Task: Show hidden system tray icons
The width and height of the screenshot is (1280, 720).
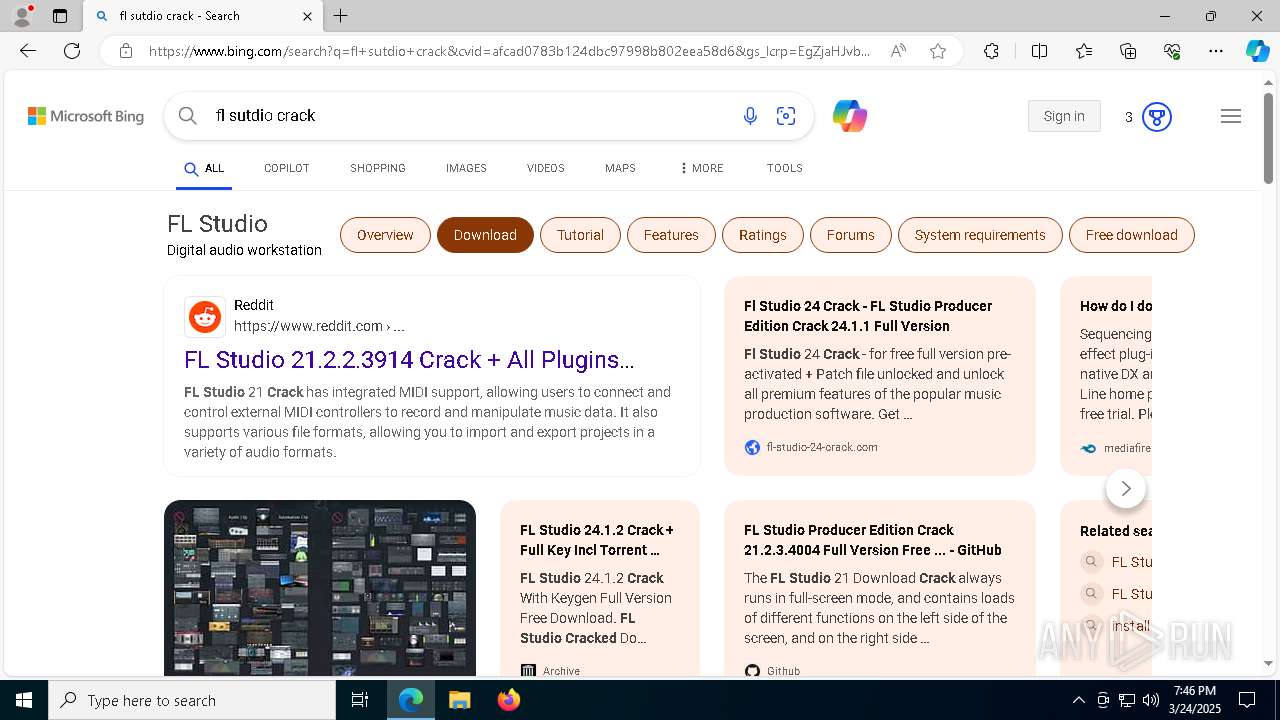Action: (x=1078, y=700)
